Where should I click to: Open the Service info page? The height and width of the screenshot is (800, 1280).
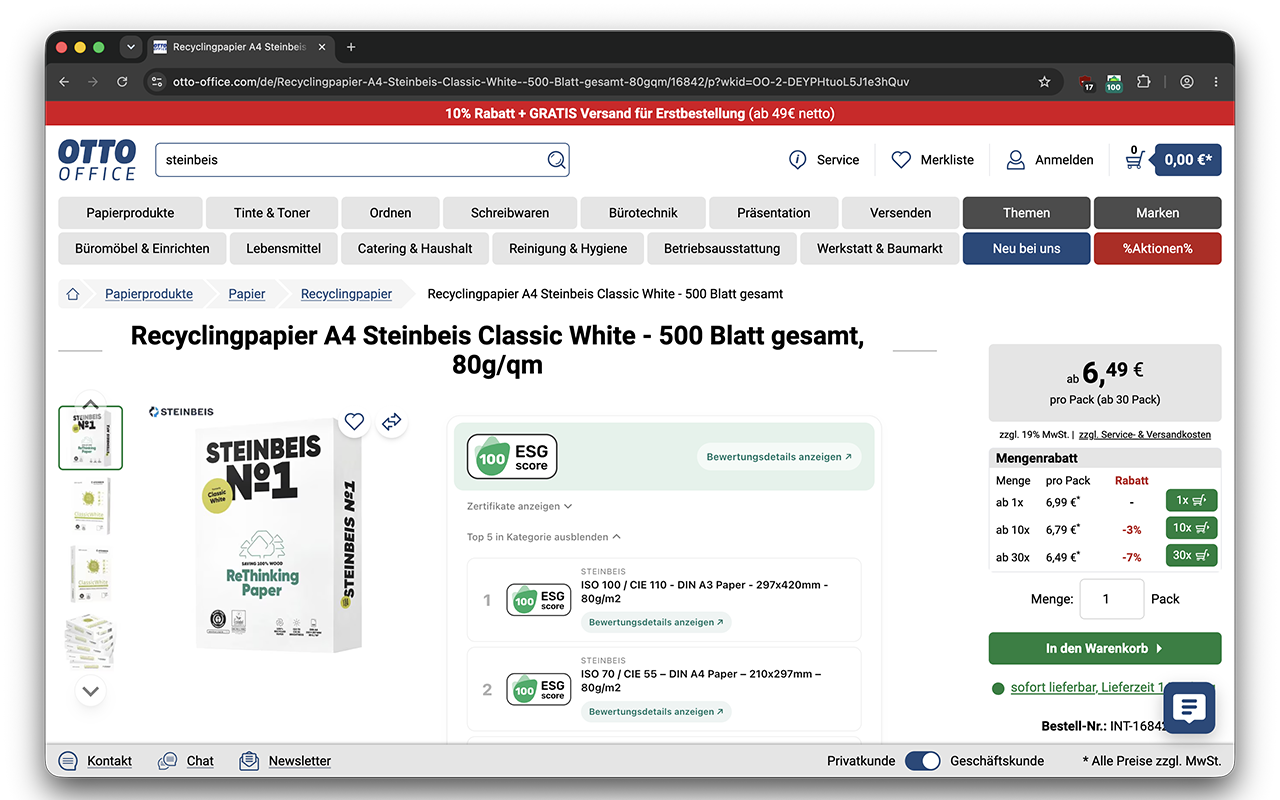[x=824, y=160]
